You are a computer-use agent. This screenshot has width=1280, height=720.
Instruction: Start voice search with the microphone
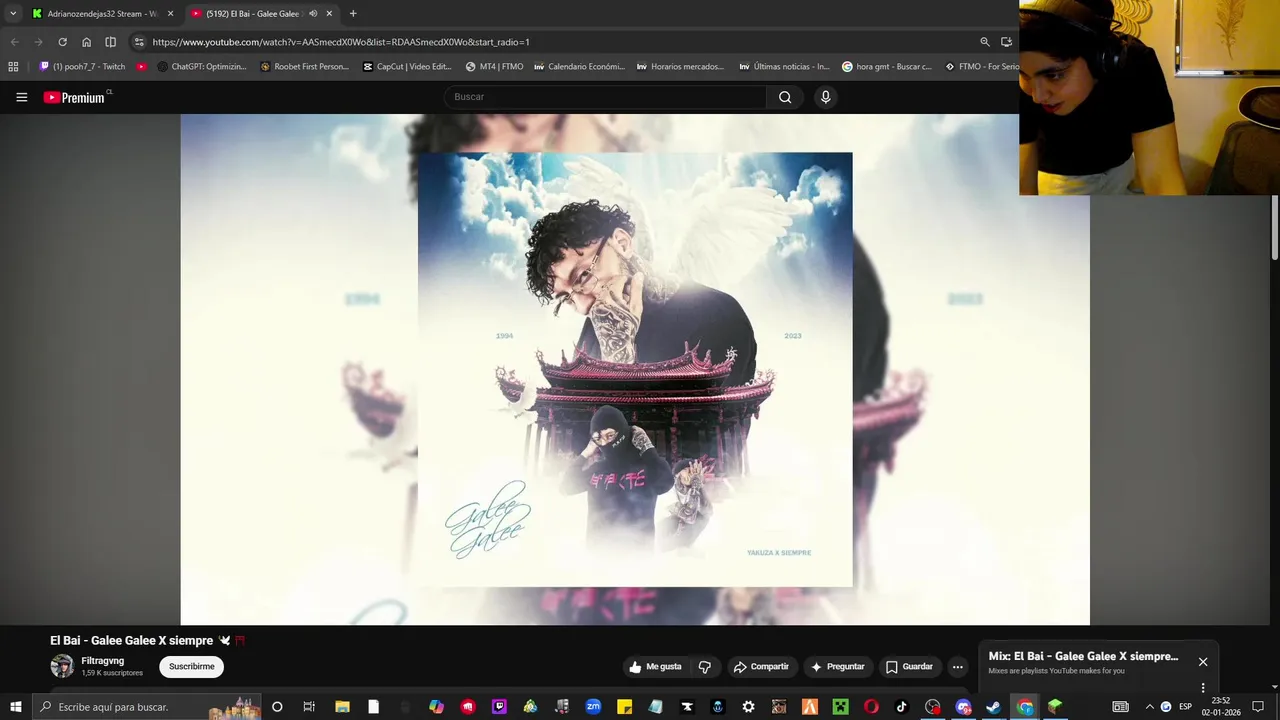point(825,97)
